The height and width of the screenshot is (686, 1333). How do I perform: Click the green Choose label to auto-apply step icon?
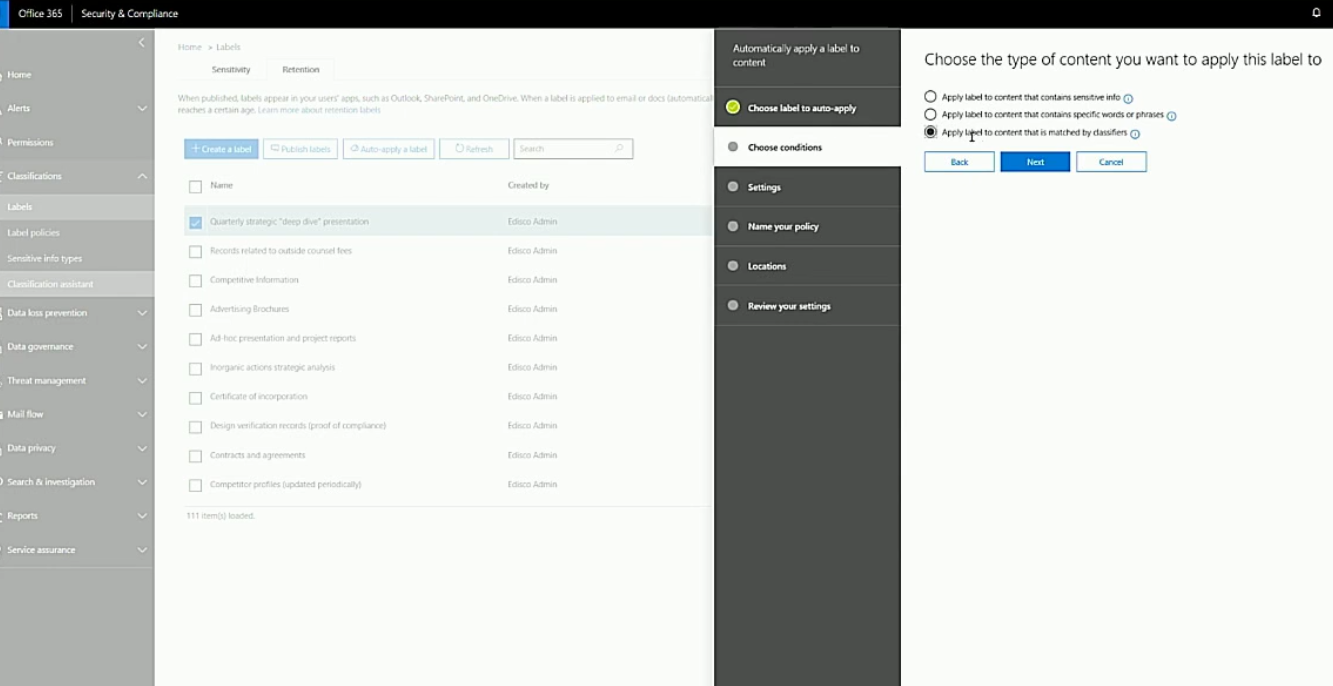(733, 107)
